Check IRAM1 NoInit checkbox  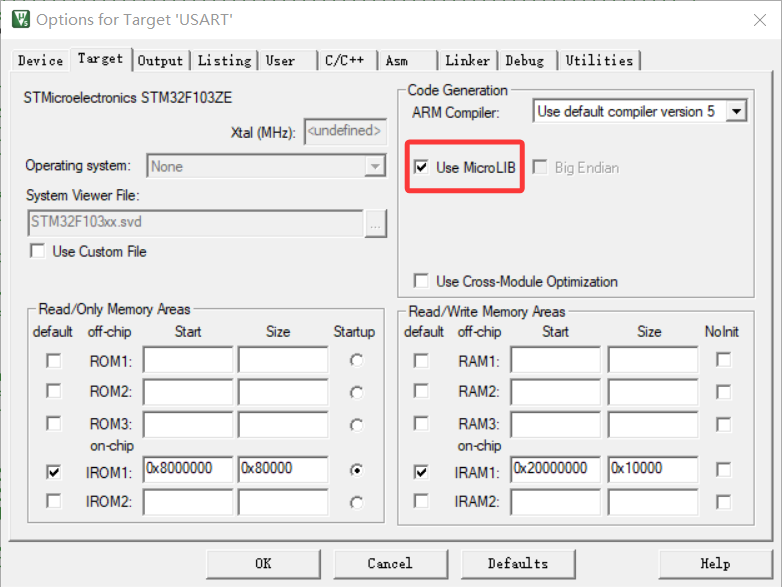click(x=724, y=469)
